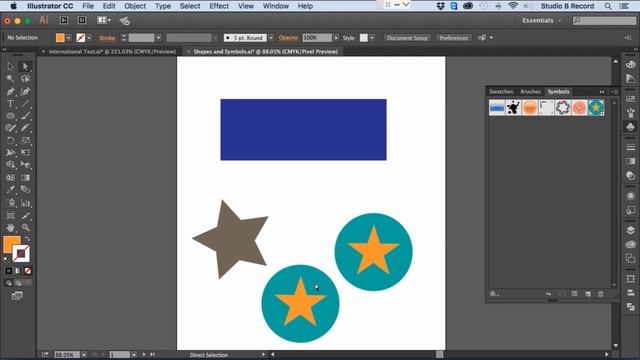This screenshot has width=640, height=360.
Task: Open the zoom level dropdown in the status bar
Action: 84,355
